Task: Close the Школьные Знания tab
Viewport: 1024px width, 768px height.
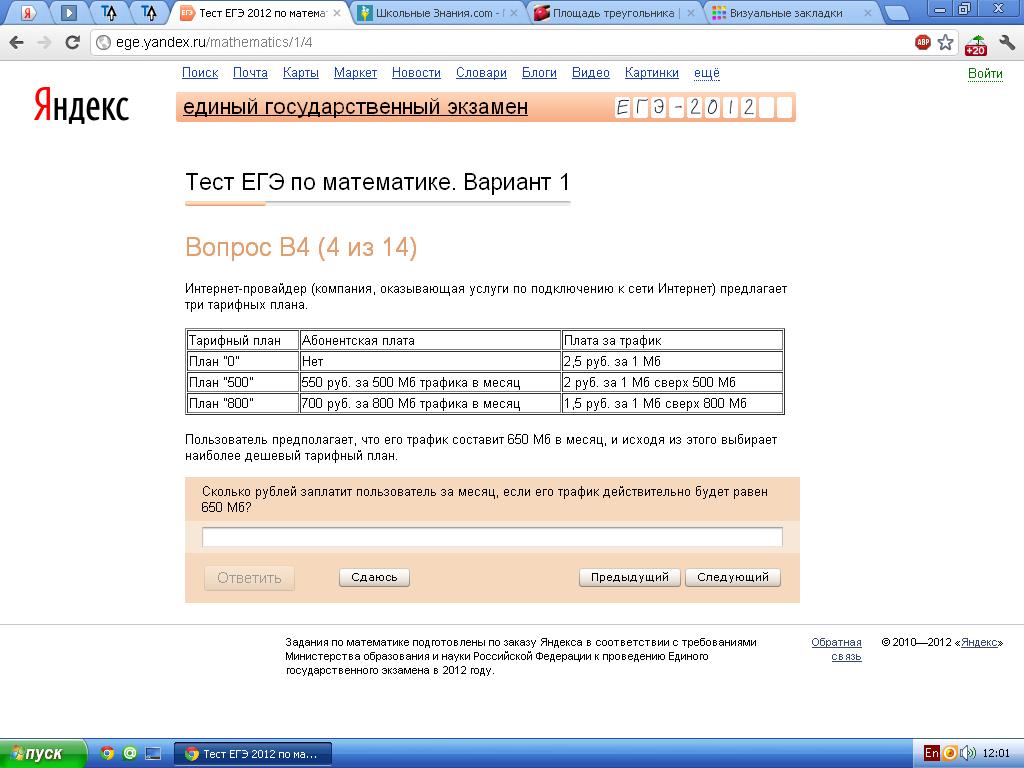Action: (514, 13)
